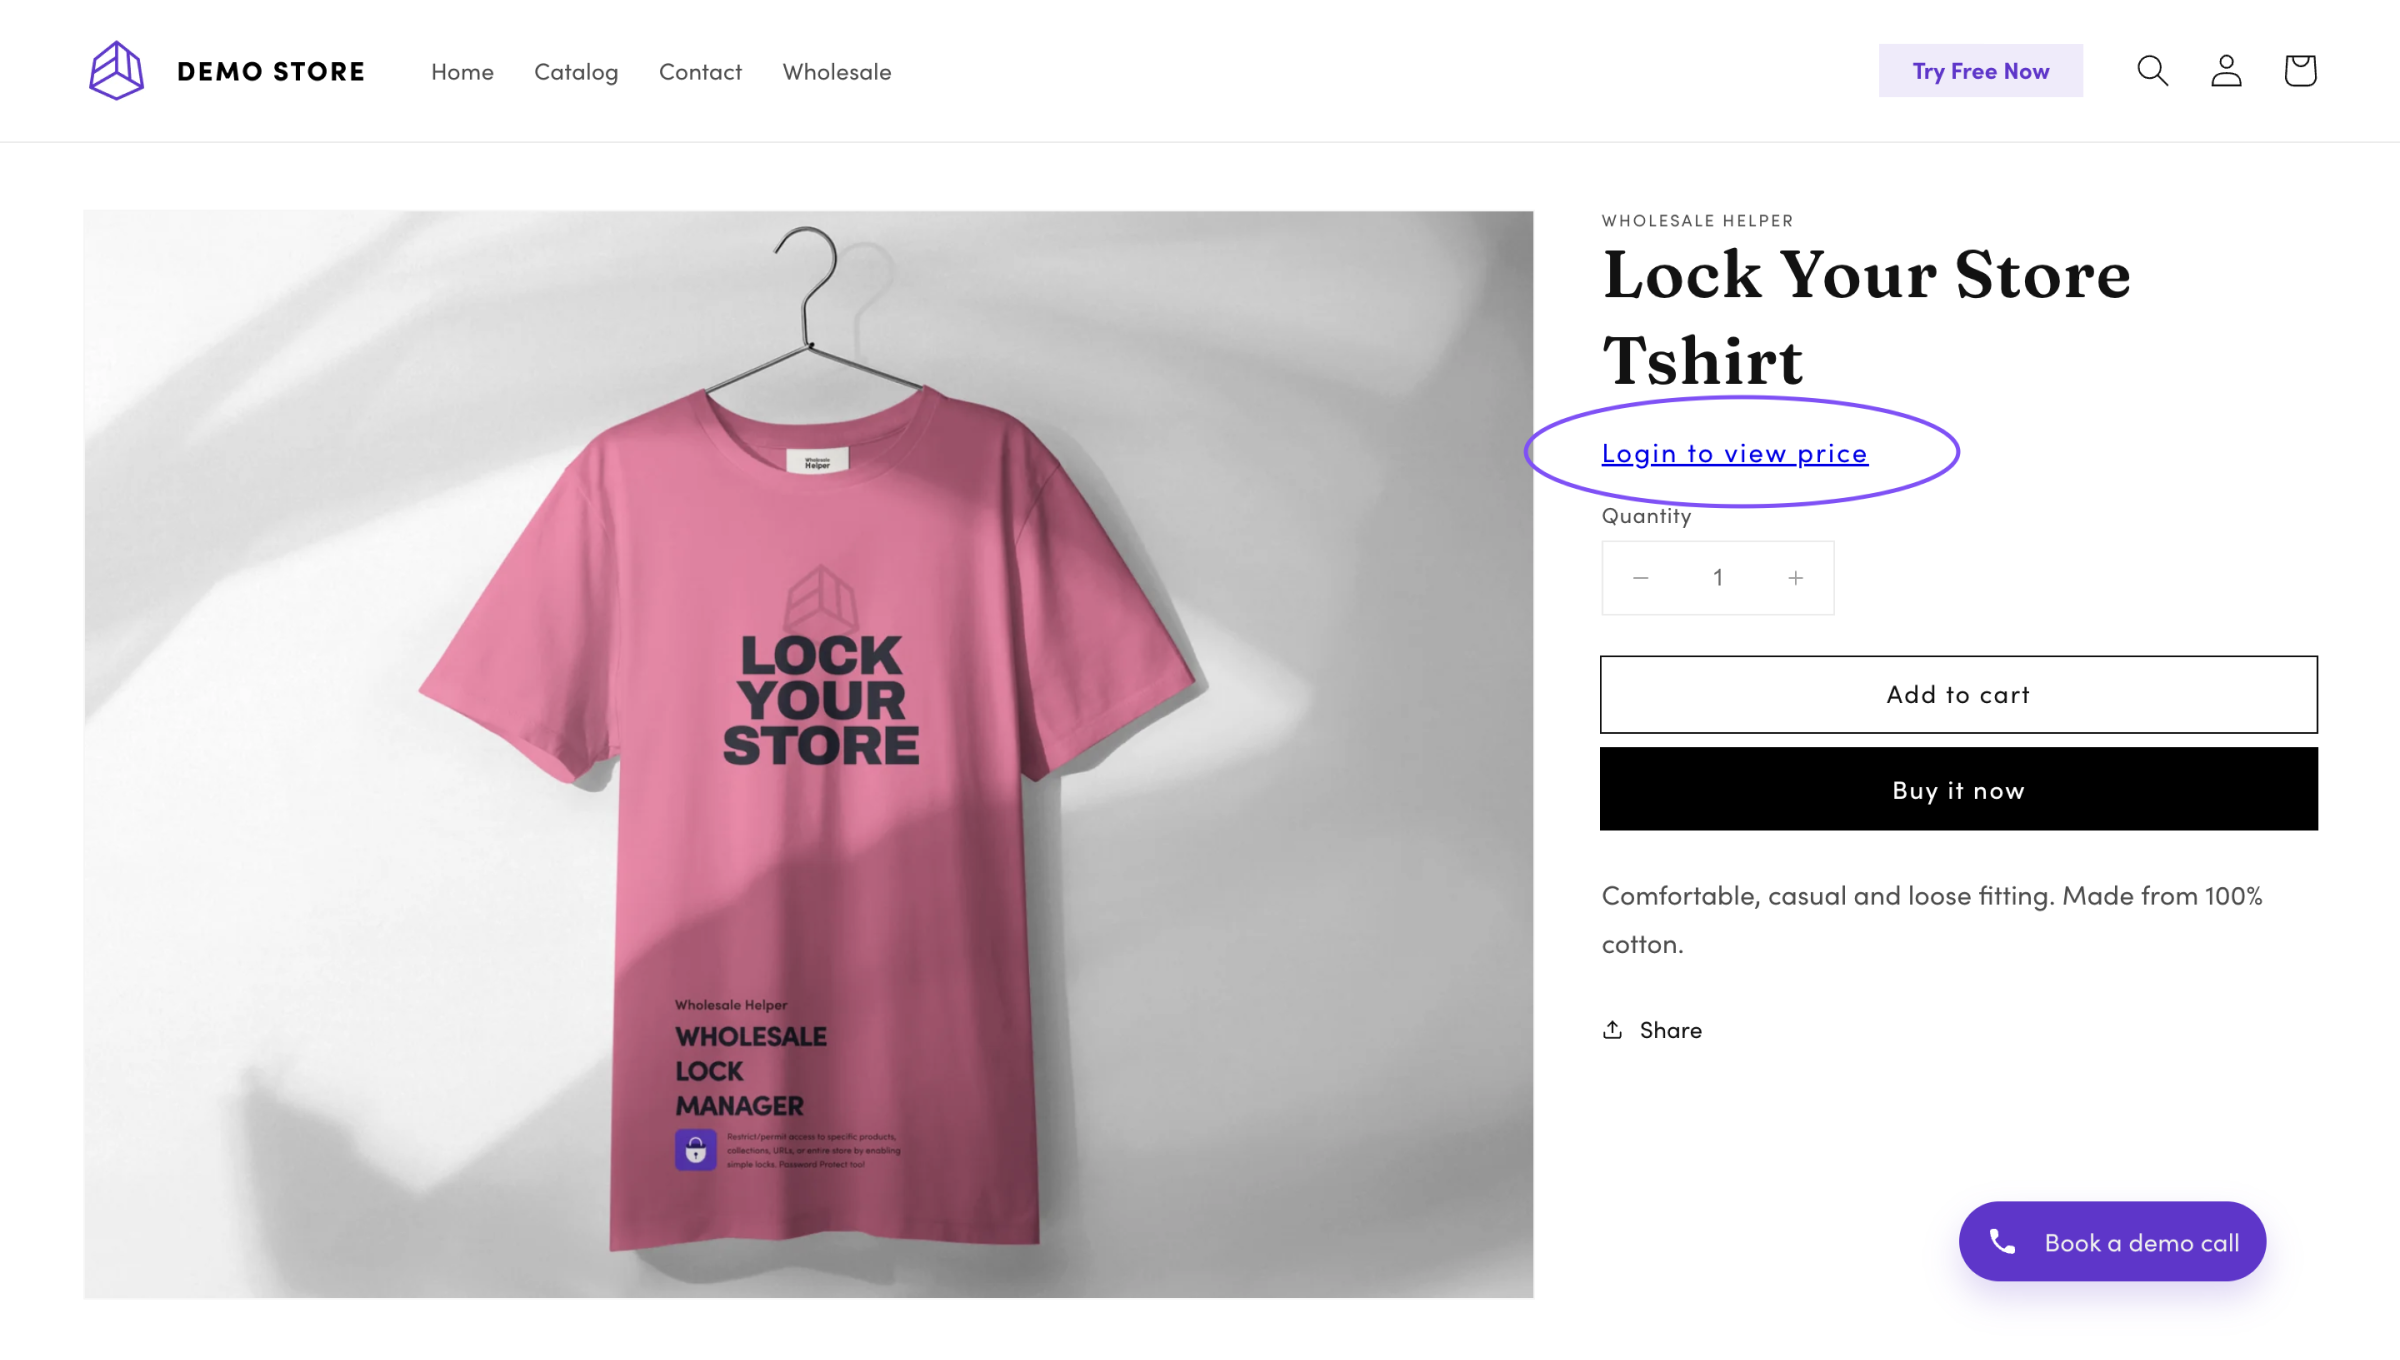Click the Try Free Now button
Viewport: 2400px width, 1360px height.
point(1980,71)
